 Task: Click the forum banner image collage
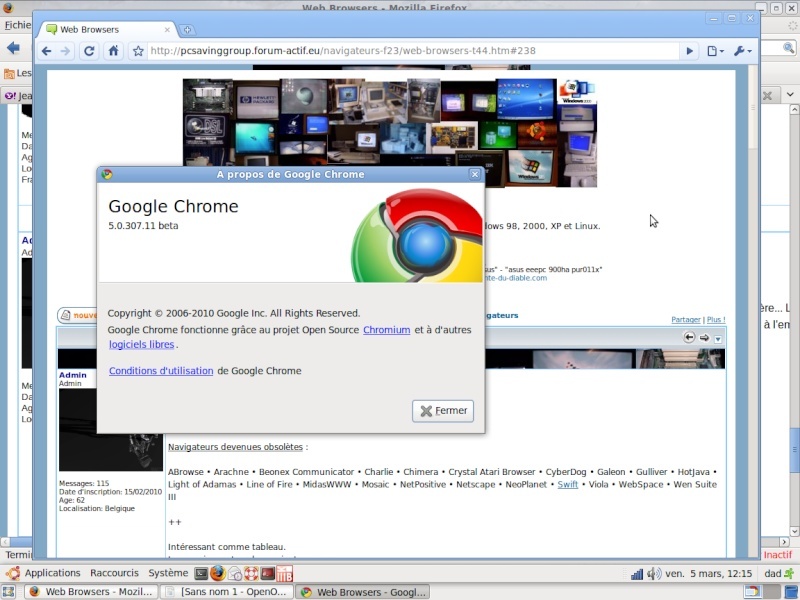click(390, 133)
